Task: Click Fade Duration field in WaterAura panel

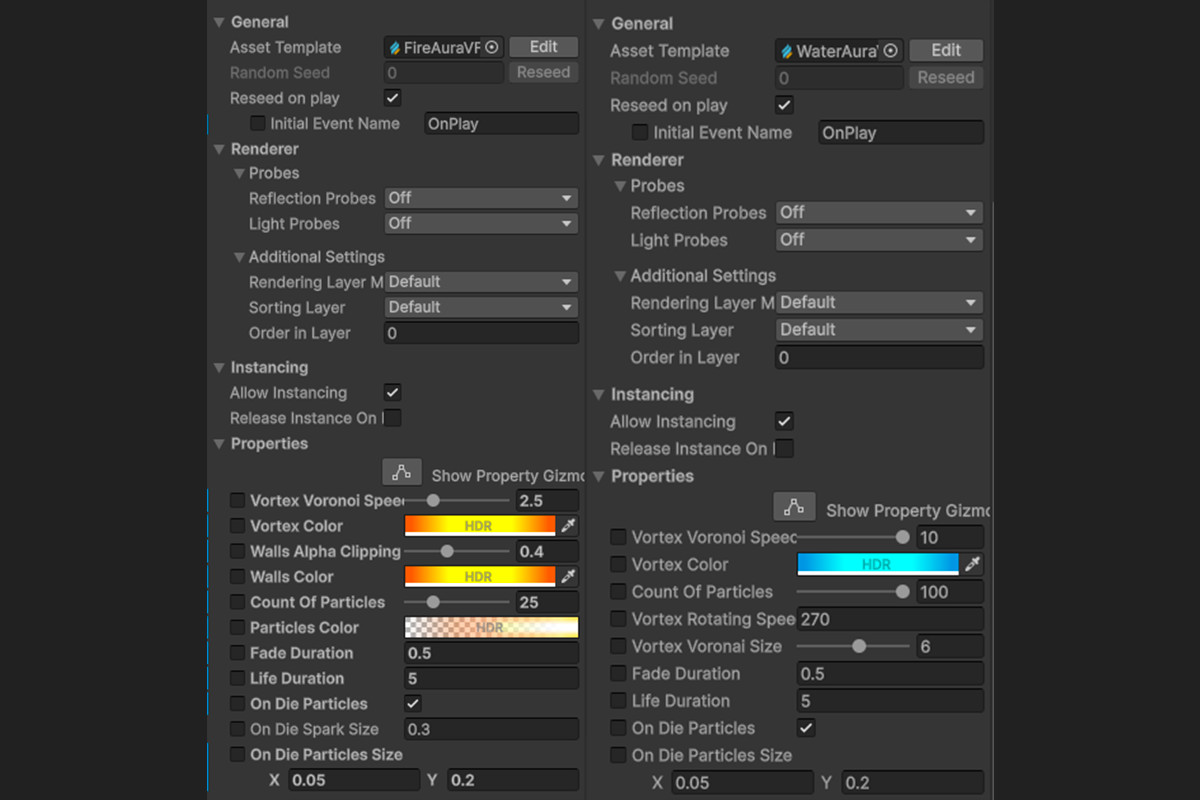Action: pyautogui.click(x=890, y=673)
